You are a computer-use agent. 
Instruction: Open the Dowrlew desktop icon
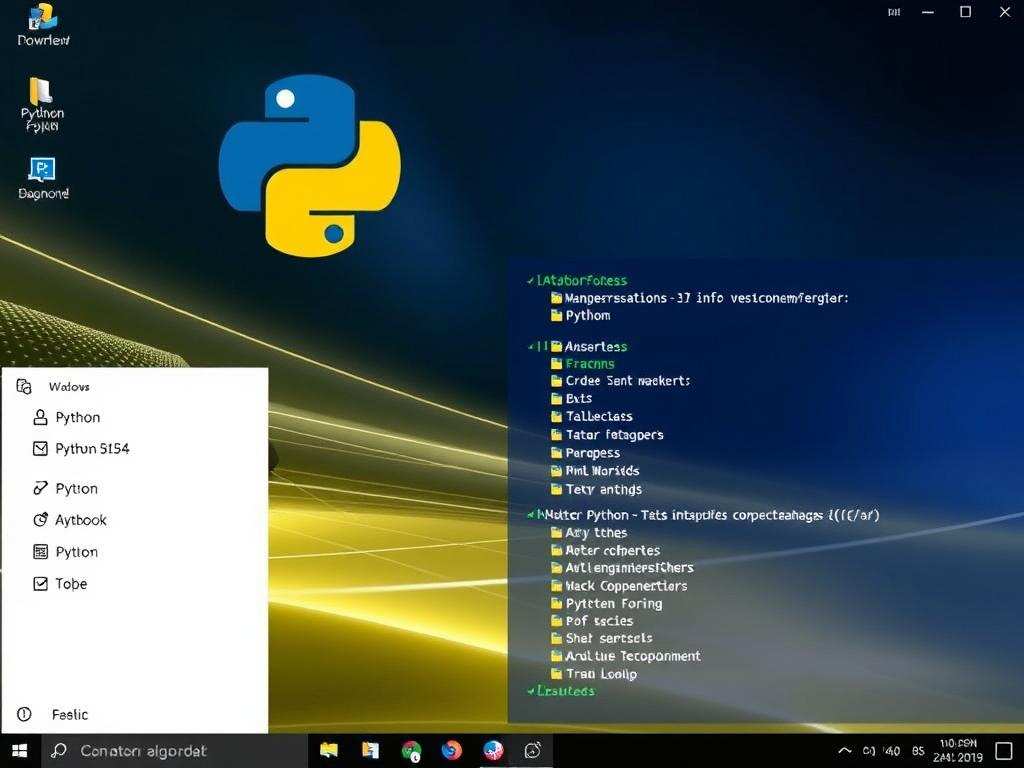click(43, 25)
